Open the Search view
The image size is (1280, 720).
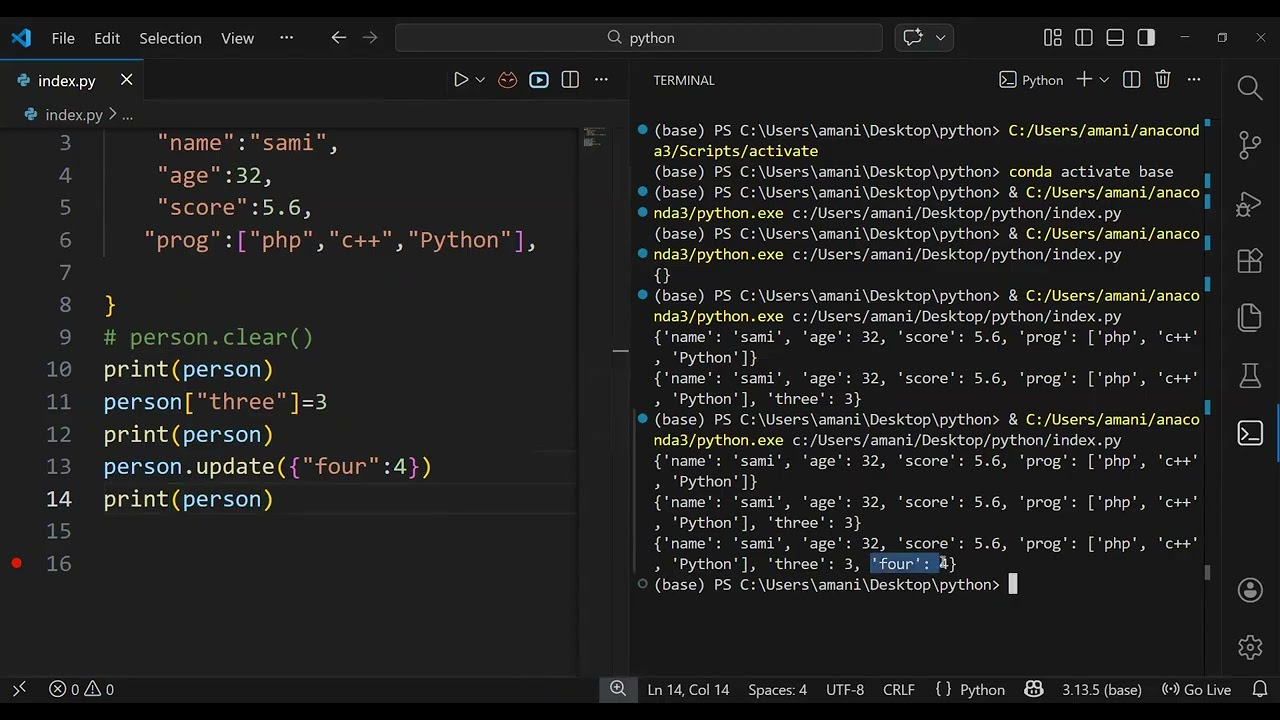coord(1250,88)
